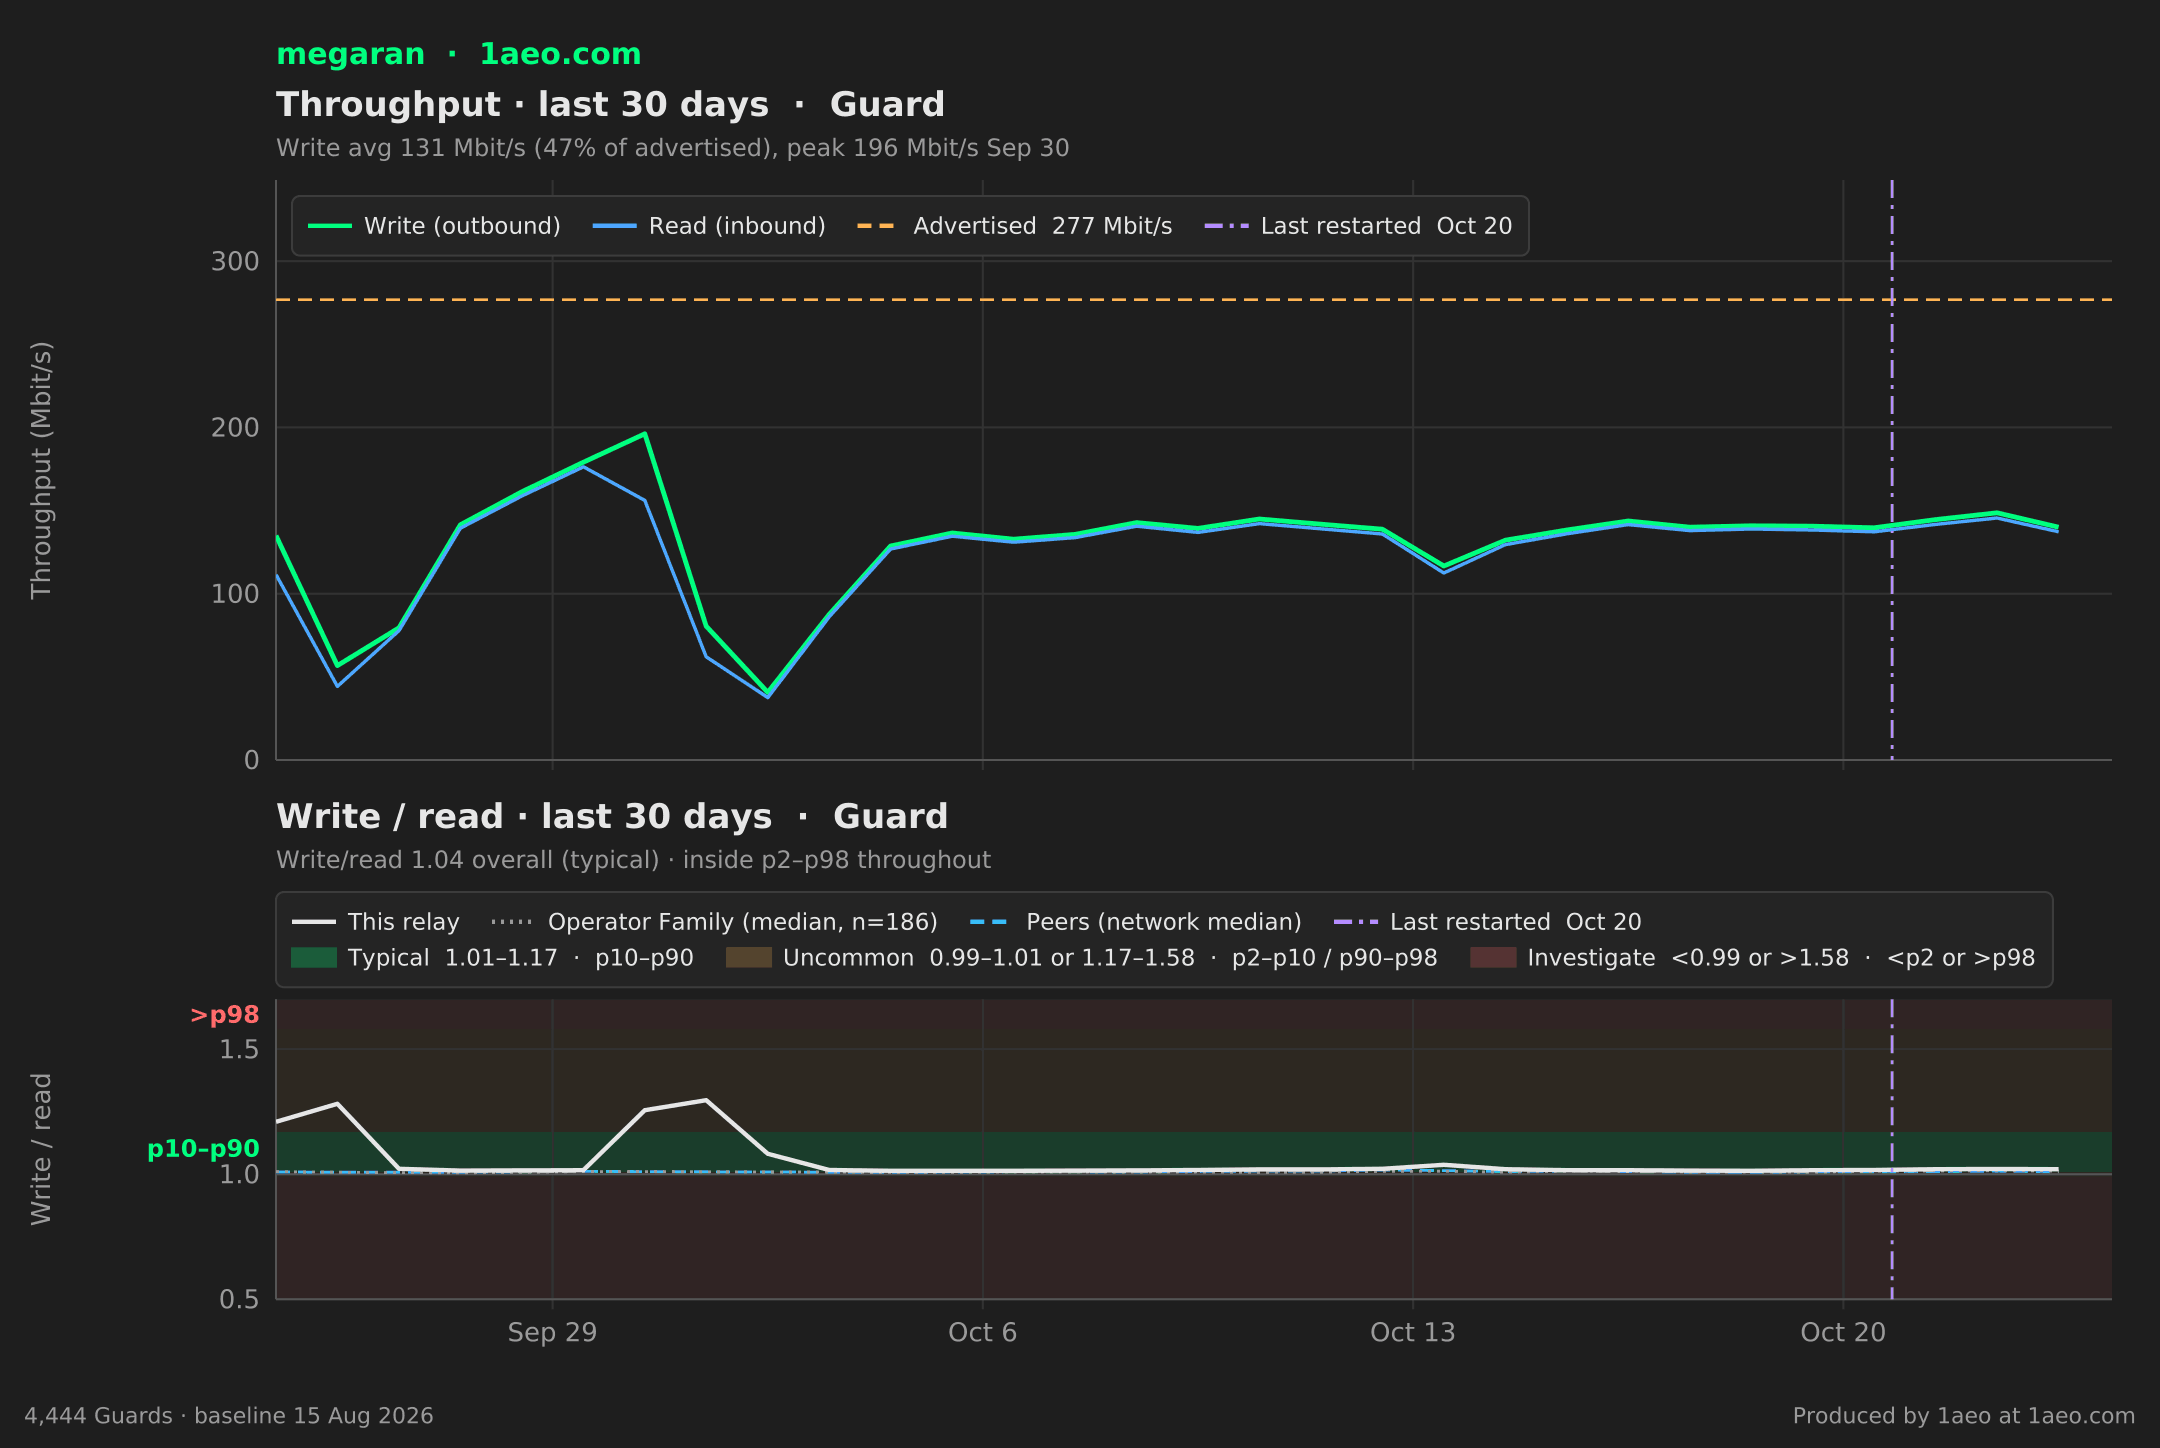Click the 300 tick label on throughput axis
The width and height of the screenshot is (2160, 1448).
tap(235, 262)
